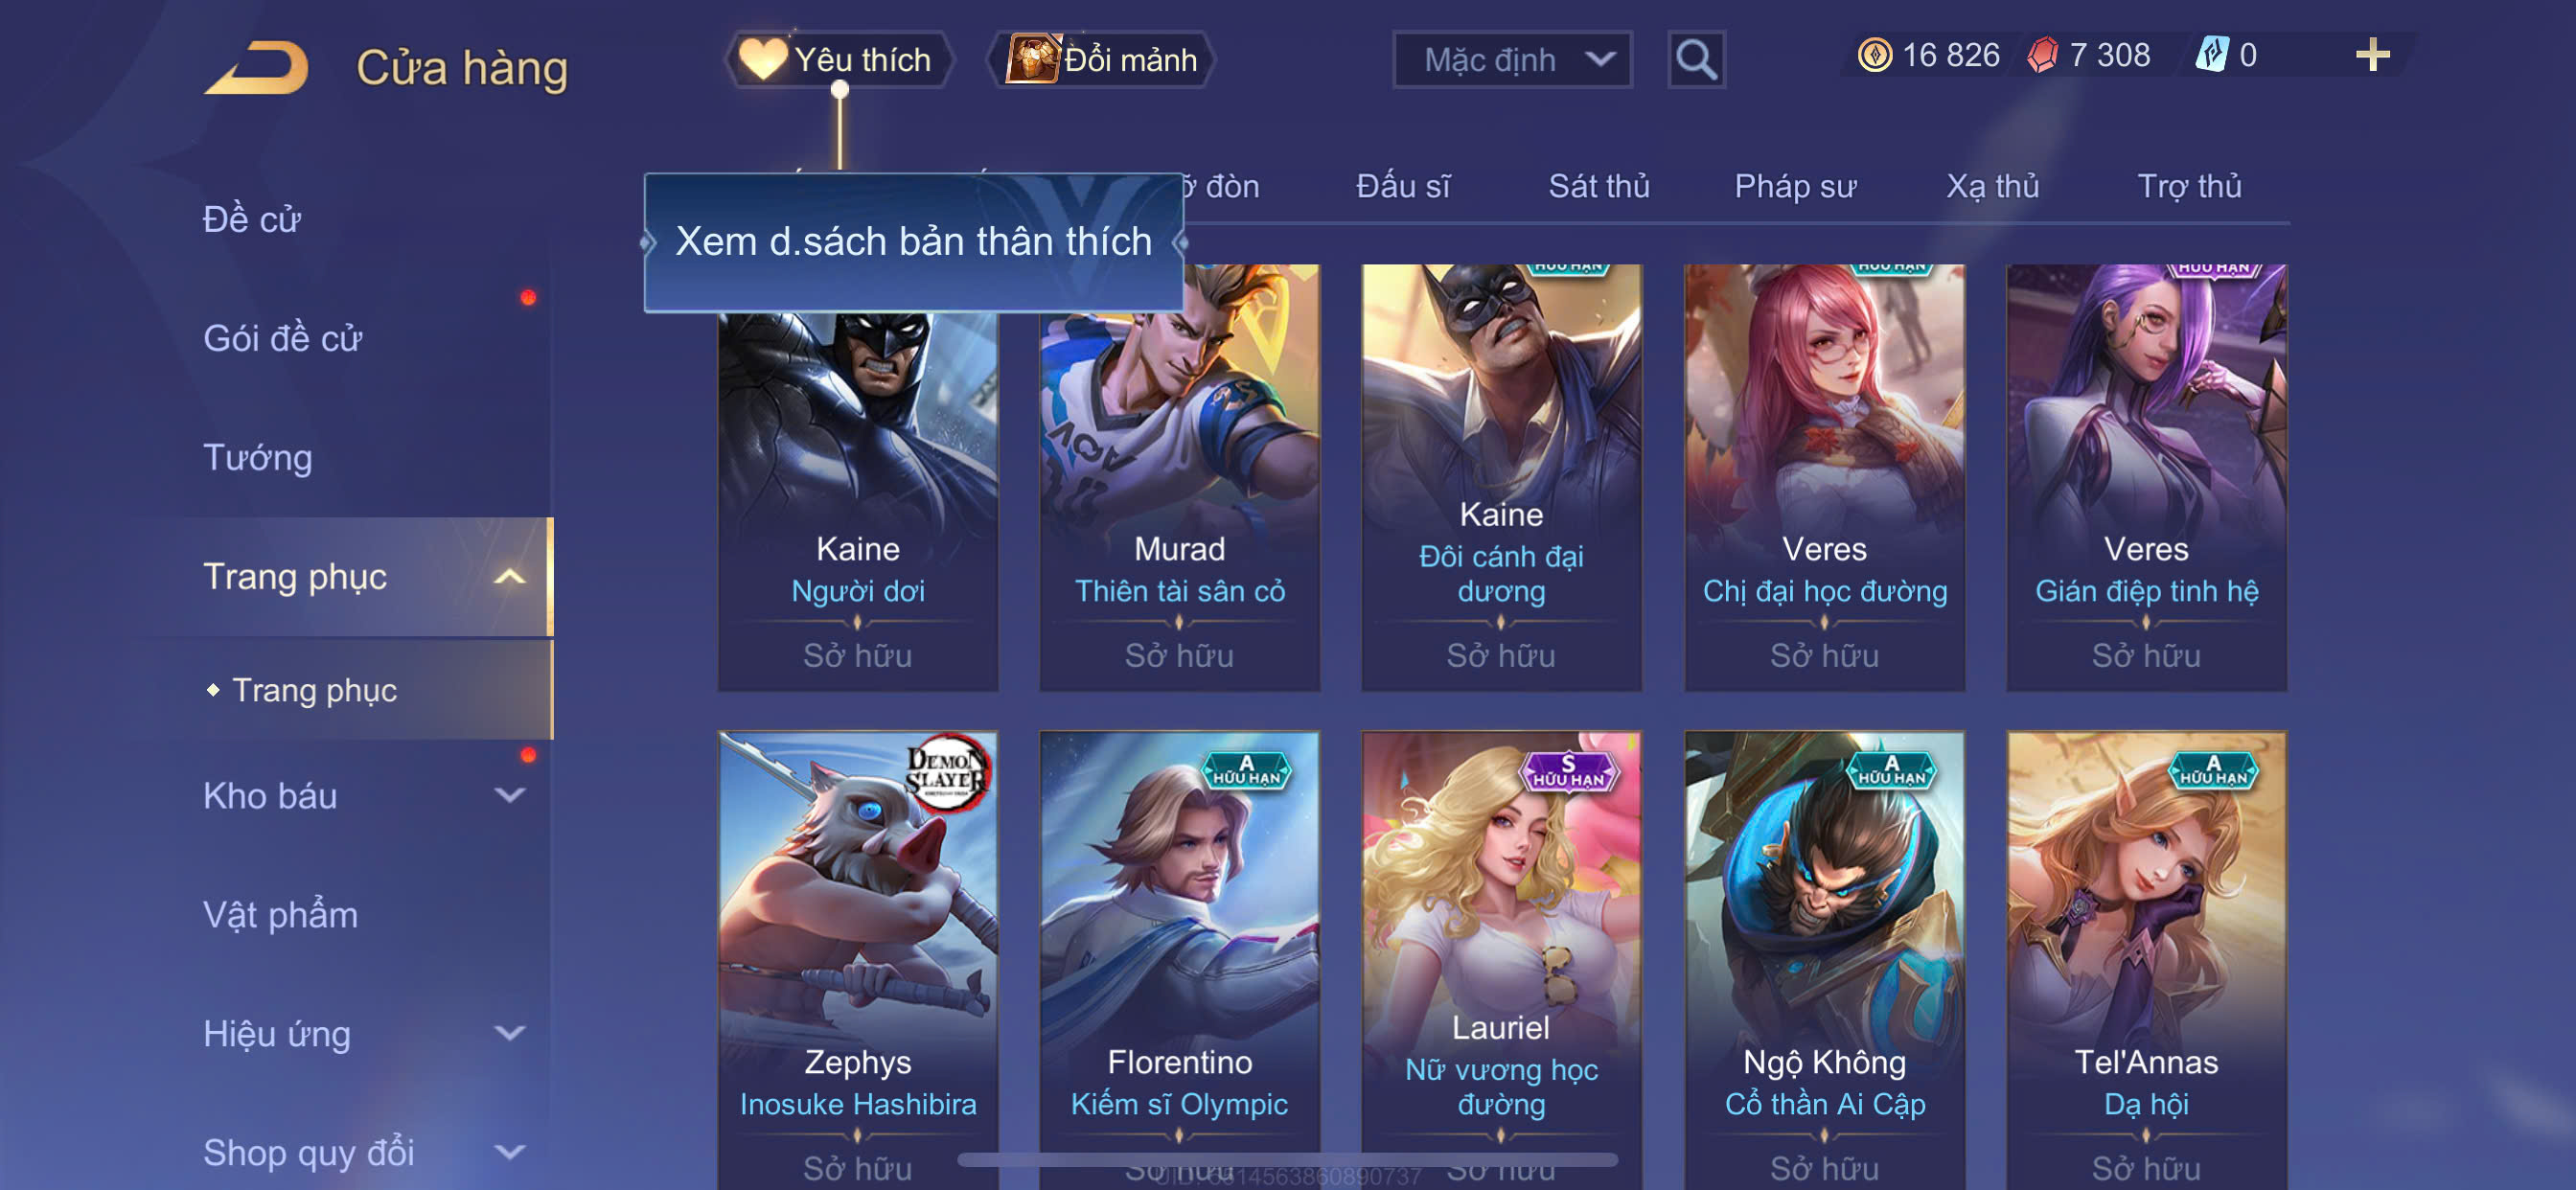Screen dimensions: 2576x1190
Task: Select the Zephys Inosuke Hashibira skin card
Action: click(857, 960)
